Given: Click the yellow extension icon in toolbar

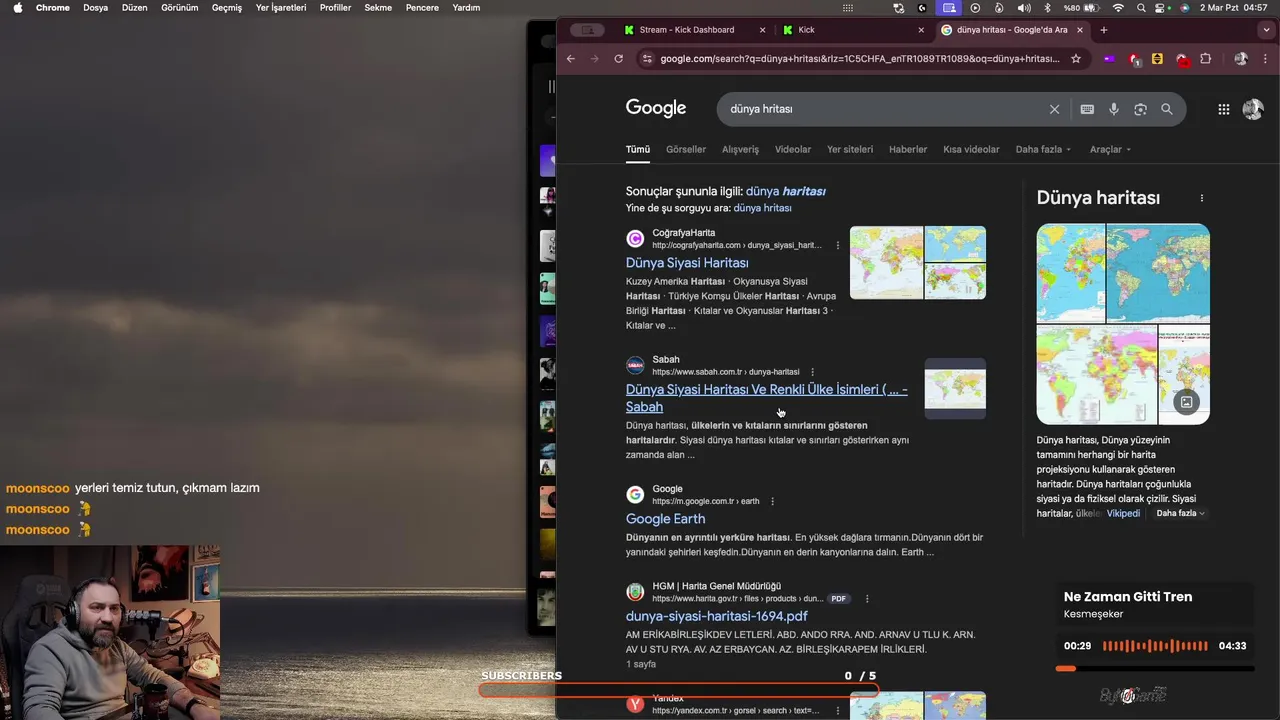Looking at the screenshot, I should [1158, 59].
